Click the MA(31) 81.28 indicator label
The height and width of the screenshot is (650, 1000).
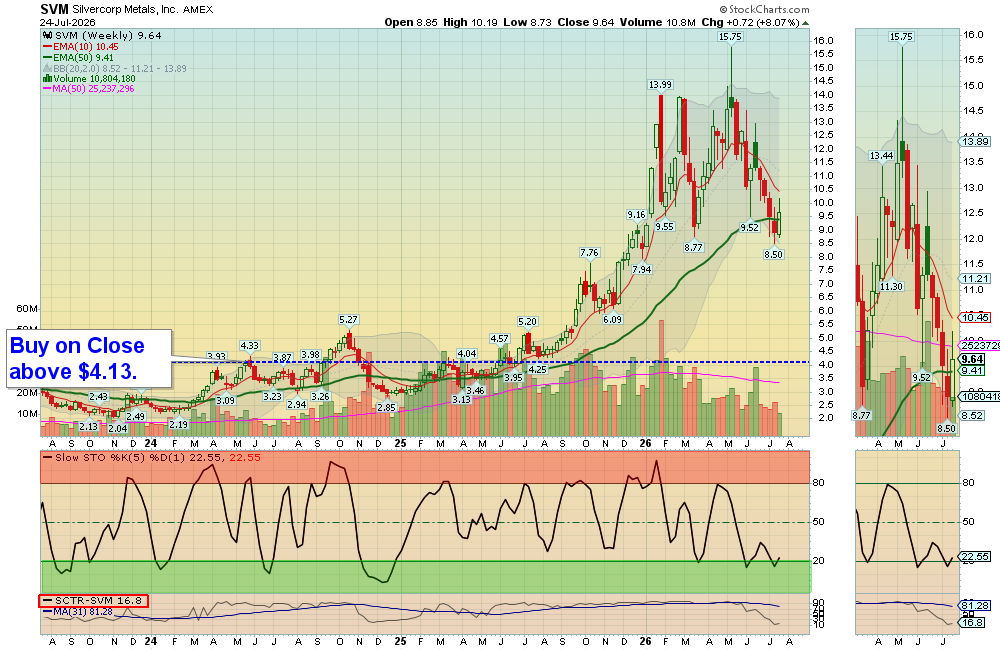[x=78, y=612]
